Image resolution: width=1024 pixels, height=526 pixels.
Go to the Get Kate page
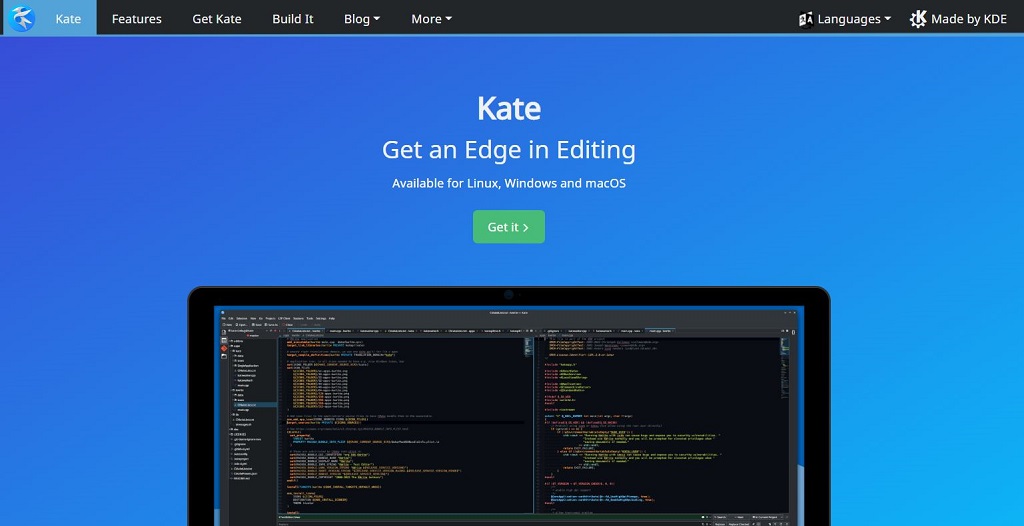[x=217, y=19]
